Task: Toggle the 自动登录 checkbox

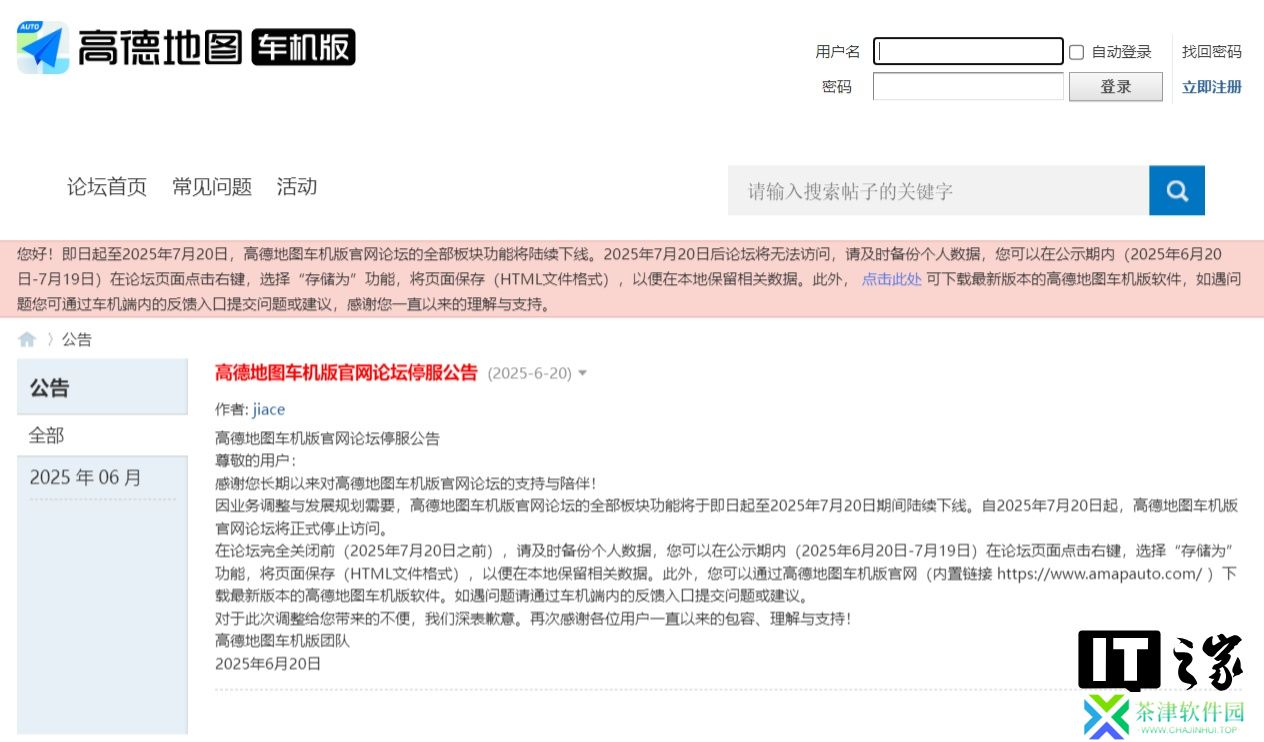Action: tap(1077, 52)
